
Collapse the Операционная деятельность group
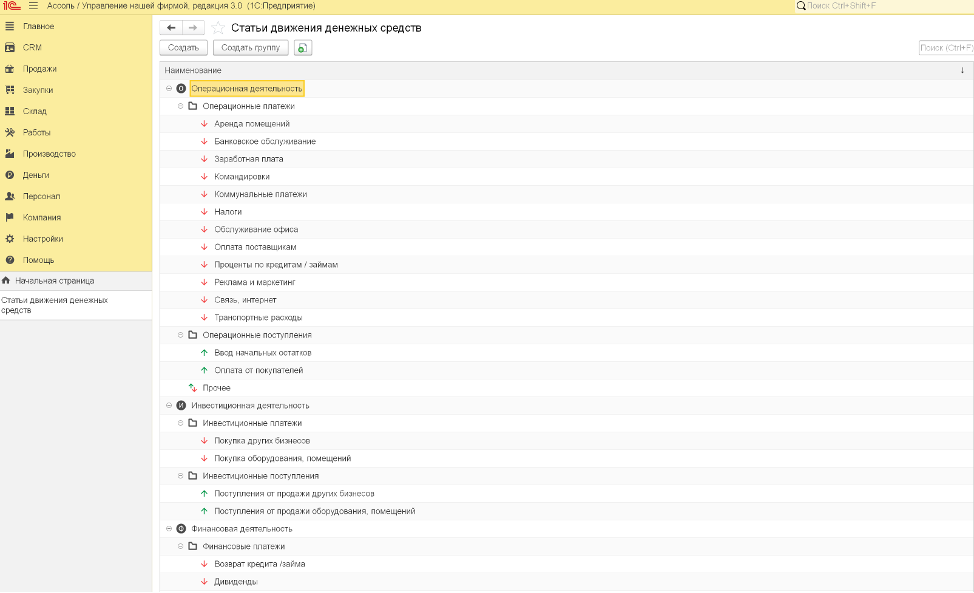pyautogui.click(x=169, y=89)
